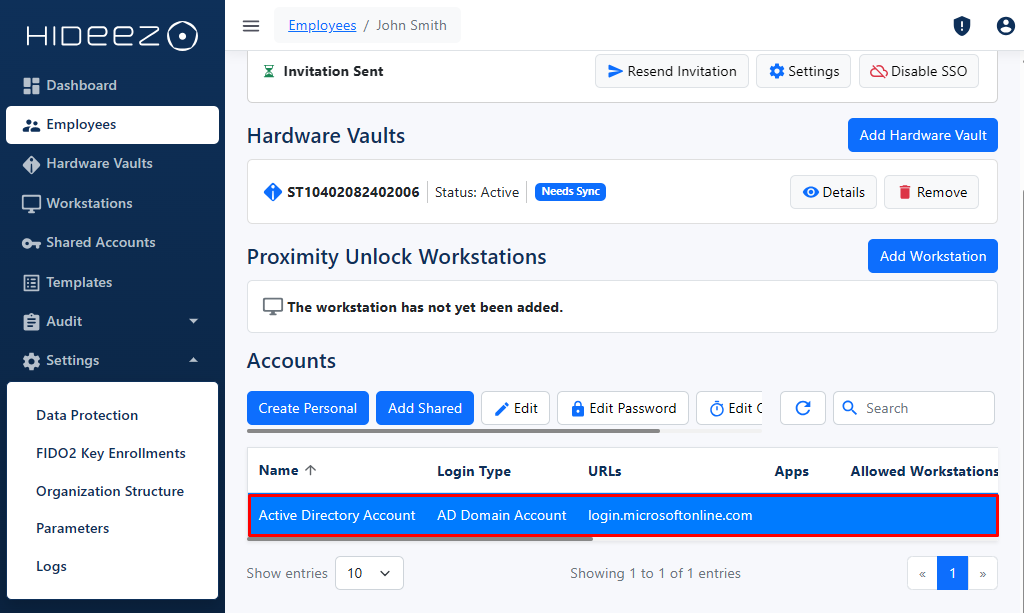
Task: Click the refresh accounts icon button
Action: (802, 408)
